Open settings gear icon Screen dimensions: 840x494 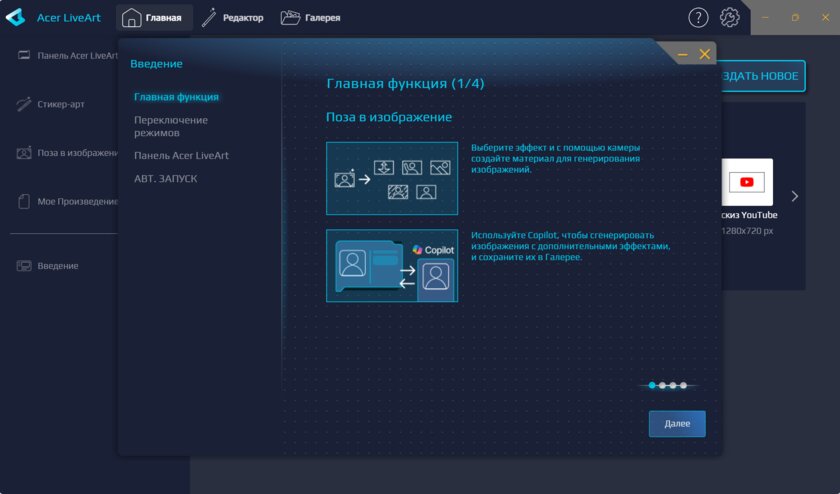(730, 18)
